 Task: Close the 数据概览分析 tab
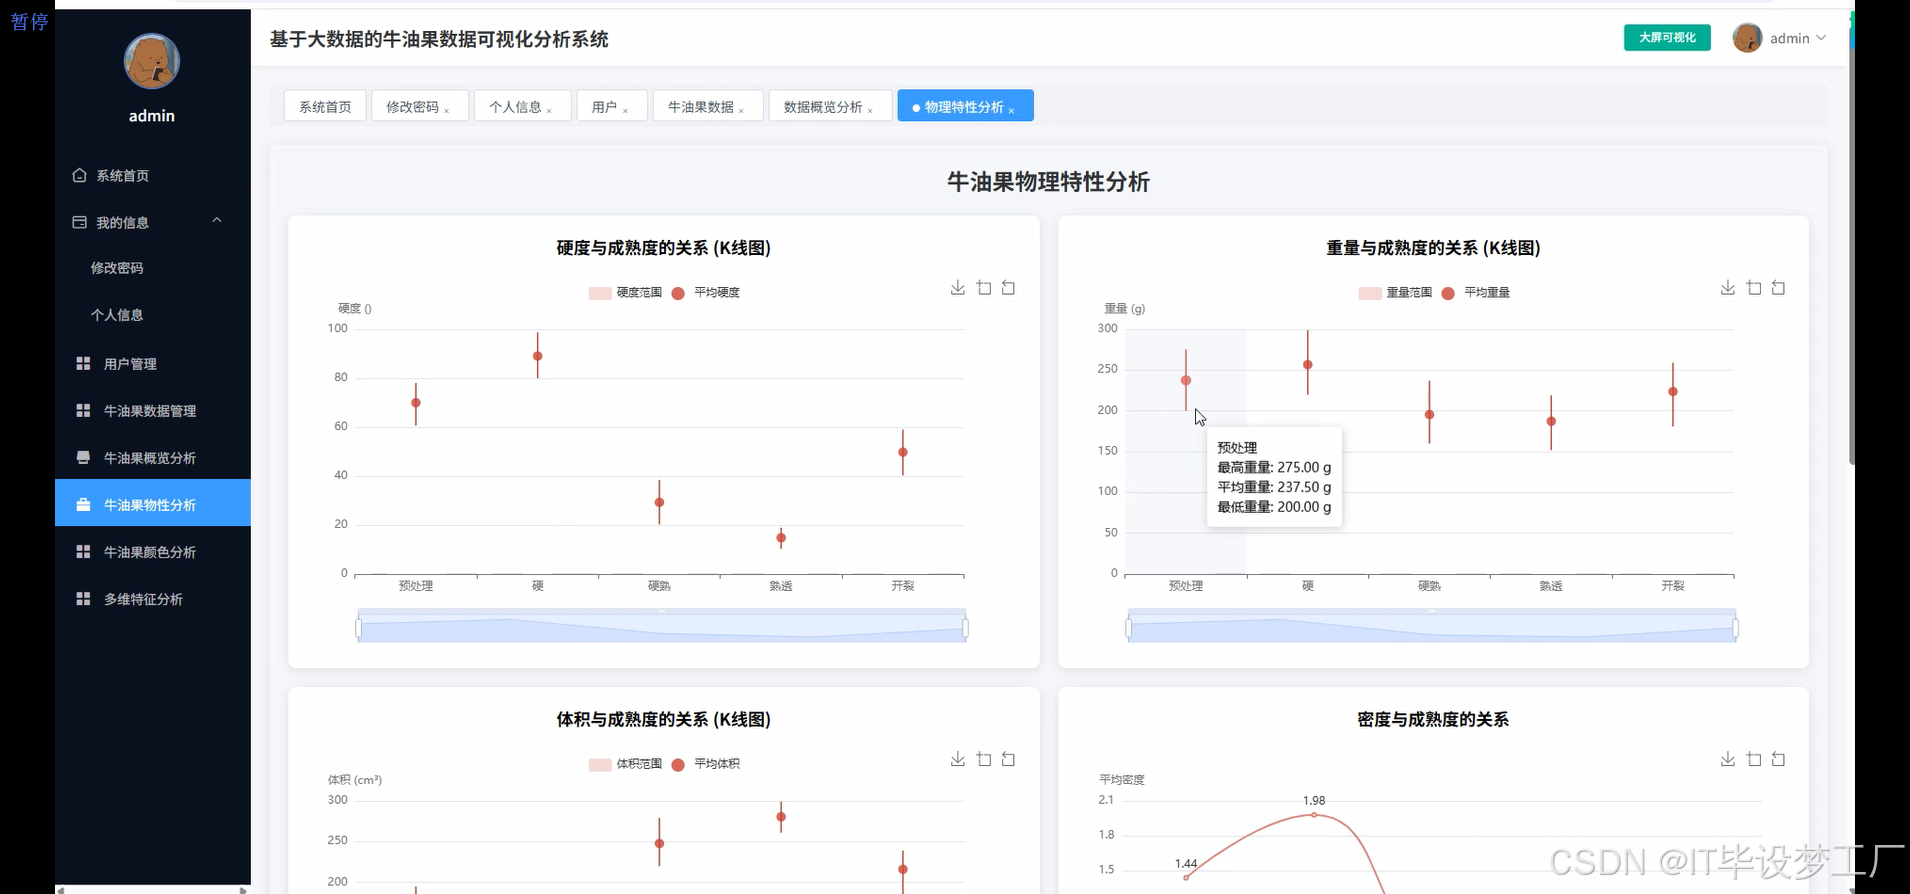point(871,110)
